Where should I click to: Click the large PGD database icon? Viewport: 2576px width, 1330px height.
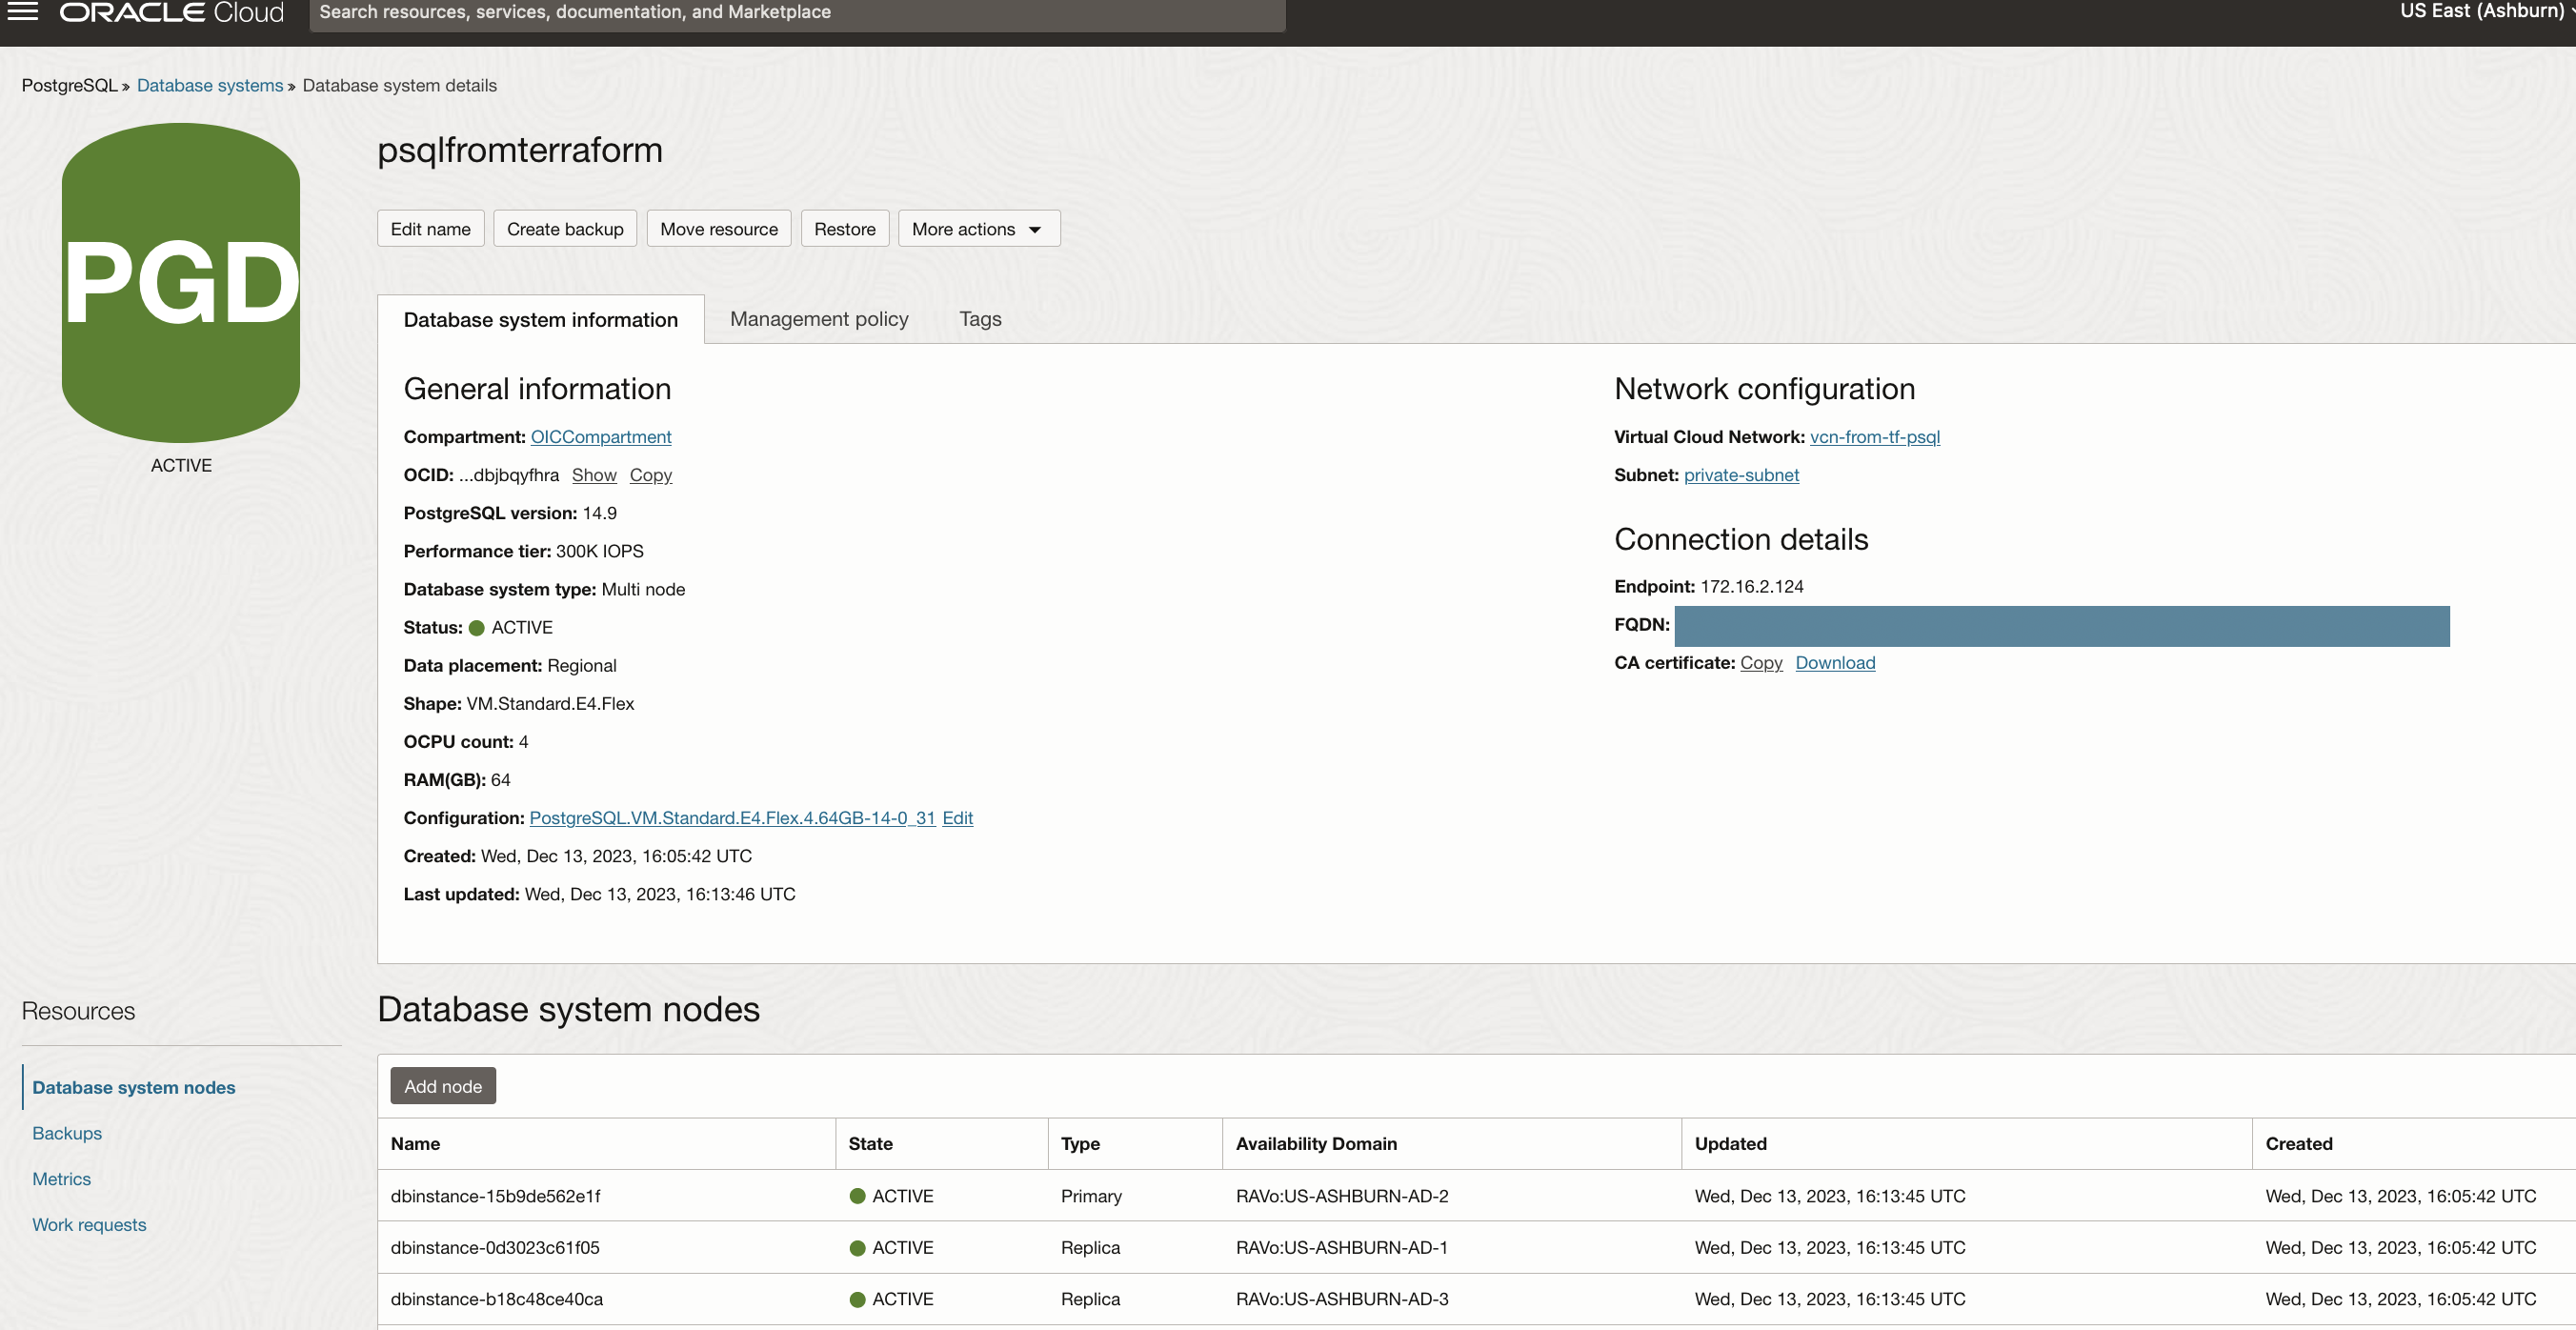click(x=181, y=283)
